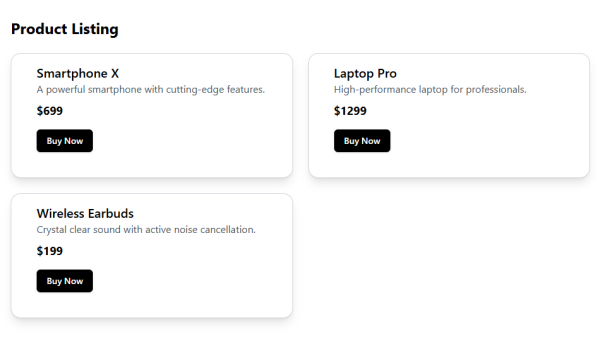
Task: Click the word 'Listing' in page heading
Action: pos(95,29)
